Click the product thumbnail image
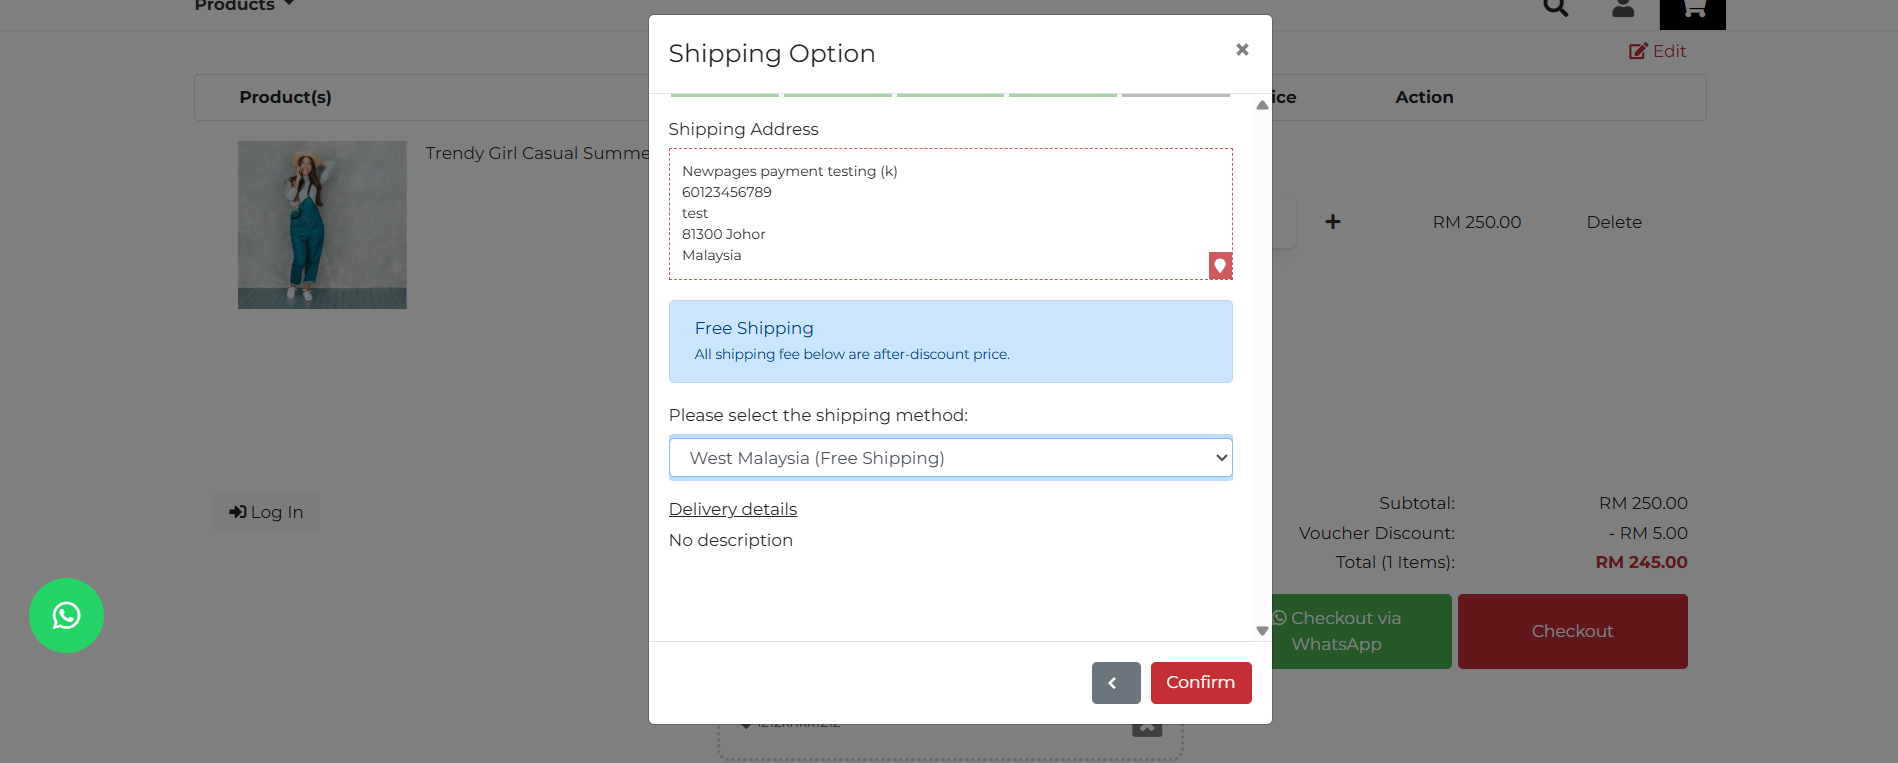The height and width of the screenshot is (763, 1898). [322, 225]
